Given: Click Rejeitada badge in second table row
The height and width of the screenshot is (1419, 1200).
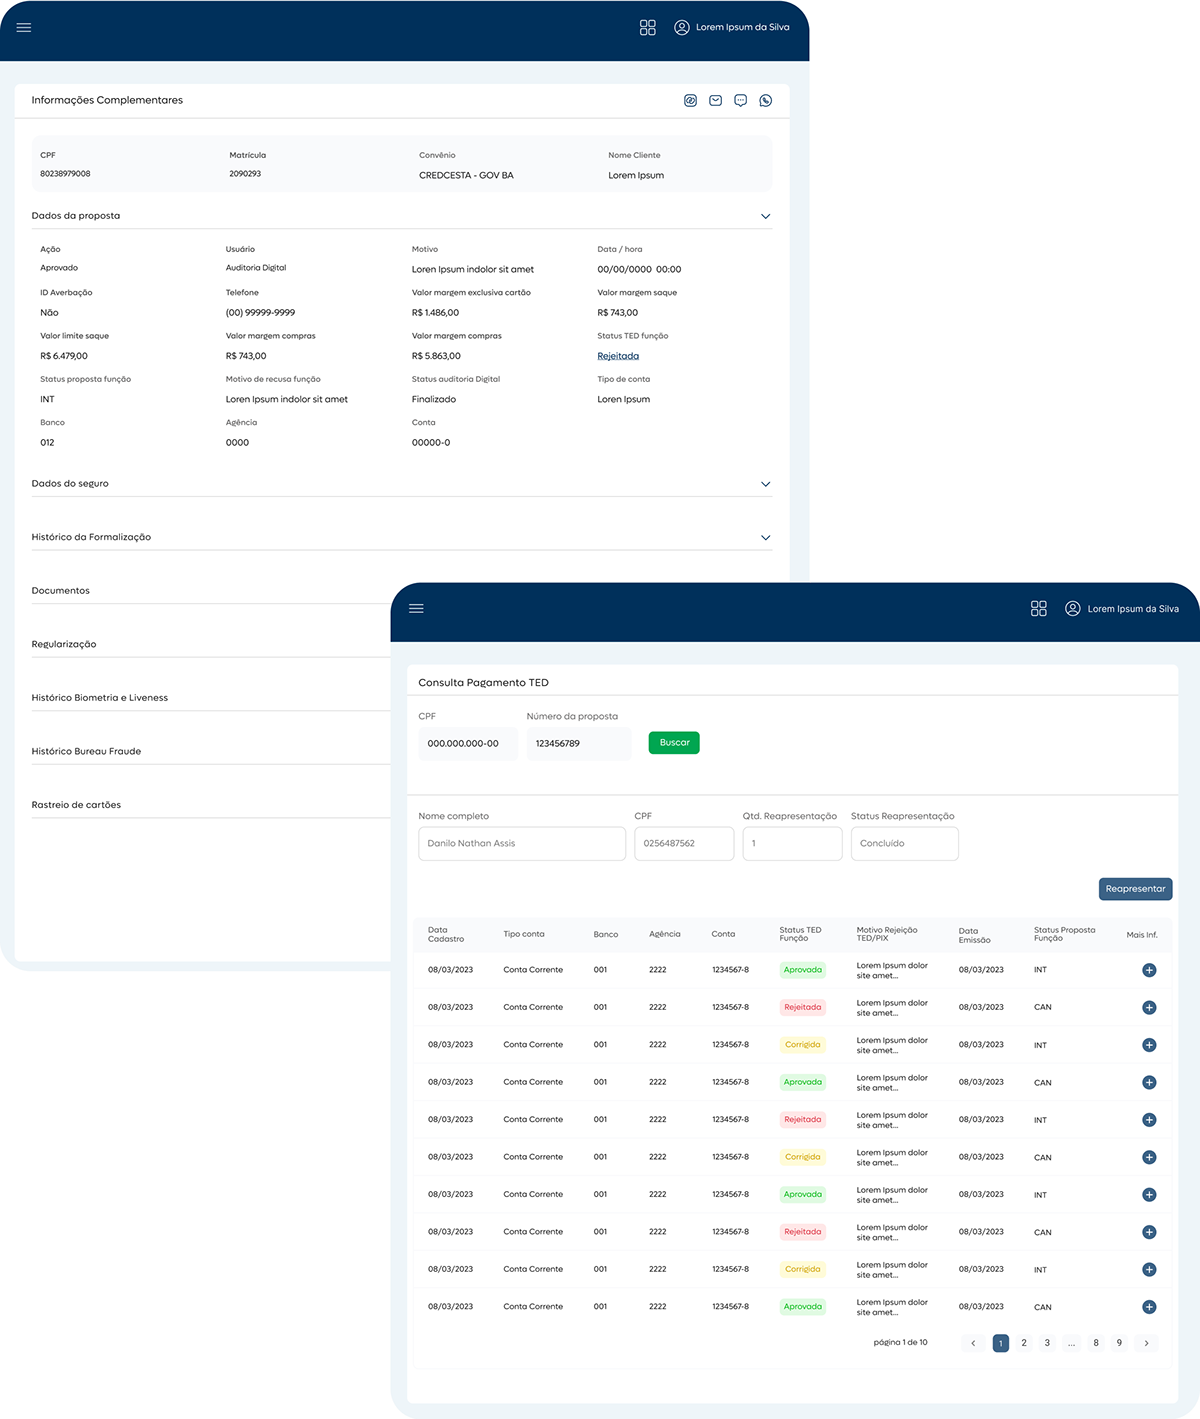Looking at the screenshot, I should (803, 1007).
